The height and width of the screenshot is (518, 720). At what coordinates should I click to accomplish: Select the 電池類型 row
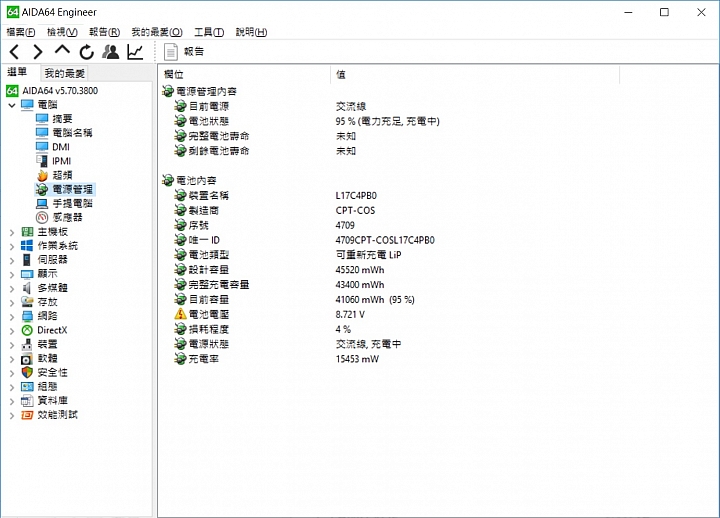[287, 255]
